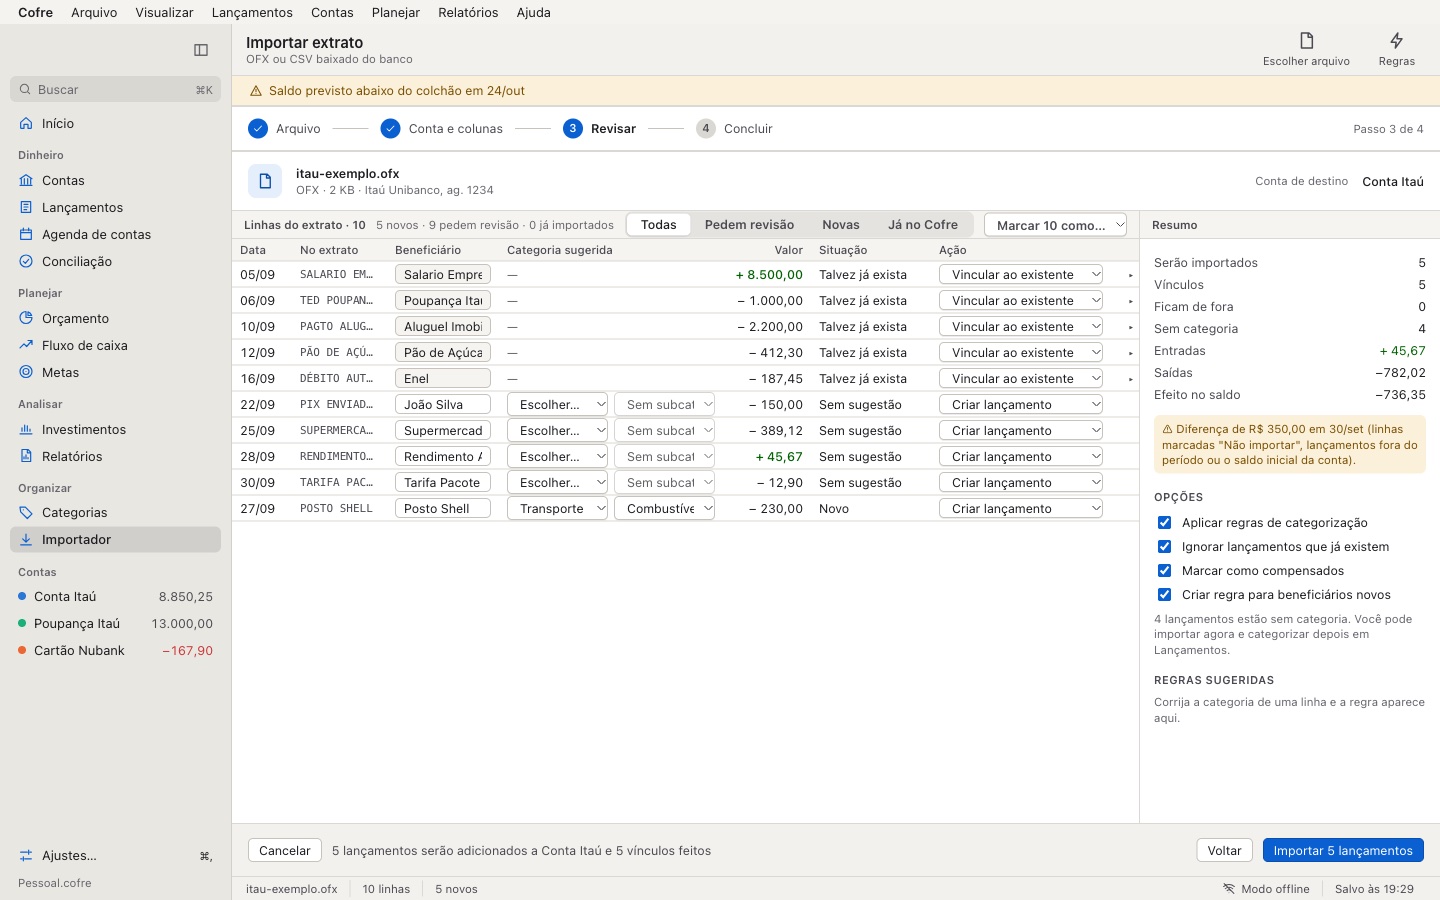Open the Marcar 10 como... dropdown

click(1055, 225)
